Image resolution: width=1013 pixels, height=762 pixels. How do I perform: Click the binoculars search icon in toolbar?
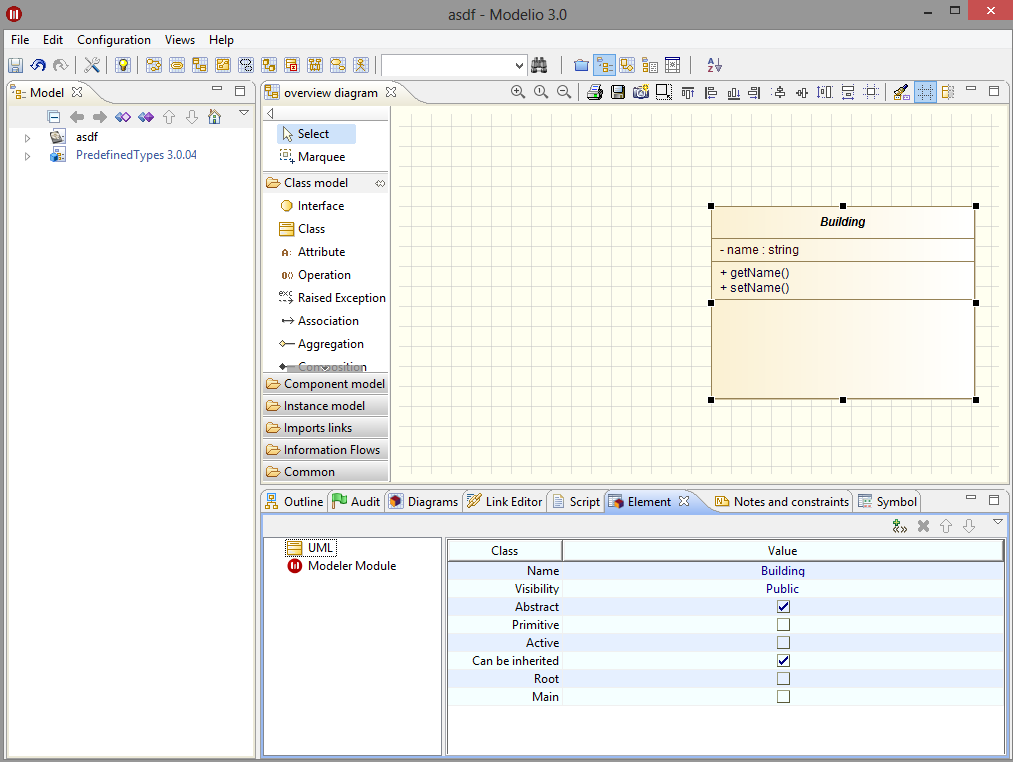click(x=539, y=65)
